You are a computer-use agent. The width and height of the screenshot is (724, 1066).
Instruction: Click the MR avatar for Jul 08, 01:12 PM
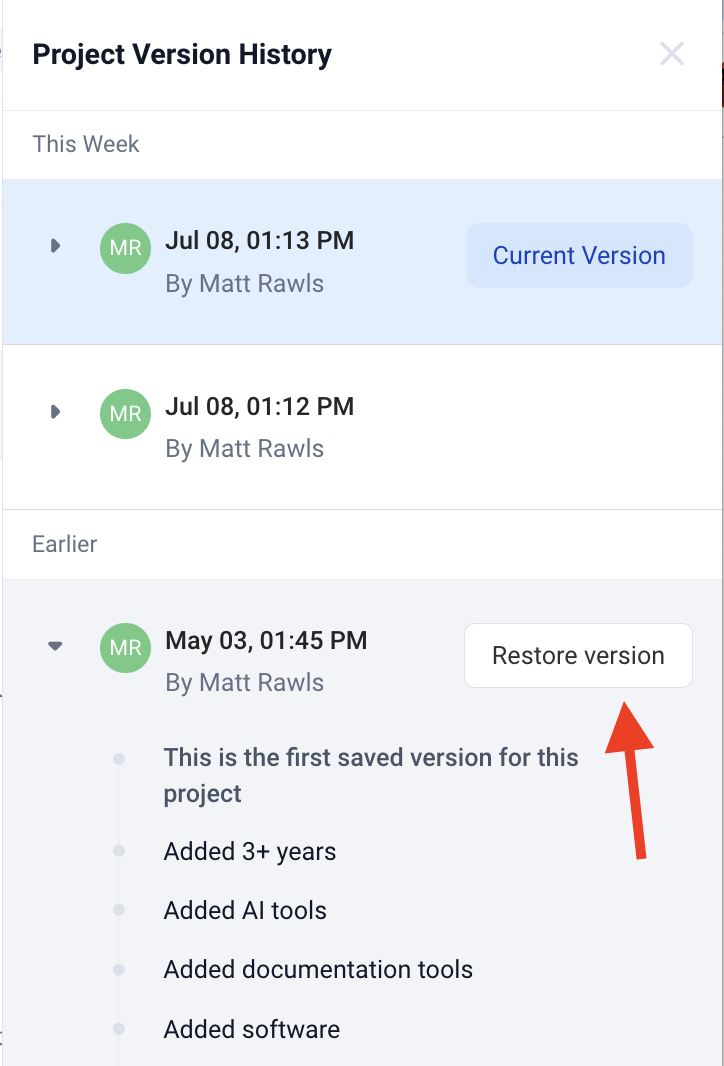click(x=125, y=413)
